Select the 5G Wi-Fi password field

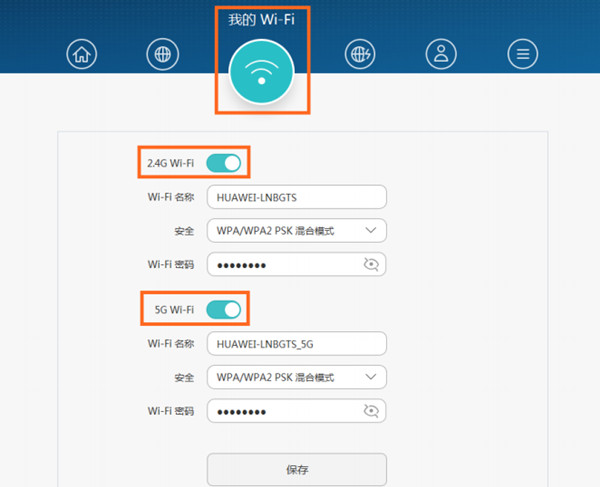coord(285,411)
